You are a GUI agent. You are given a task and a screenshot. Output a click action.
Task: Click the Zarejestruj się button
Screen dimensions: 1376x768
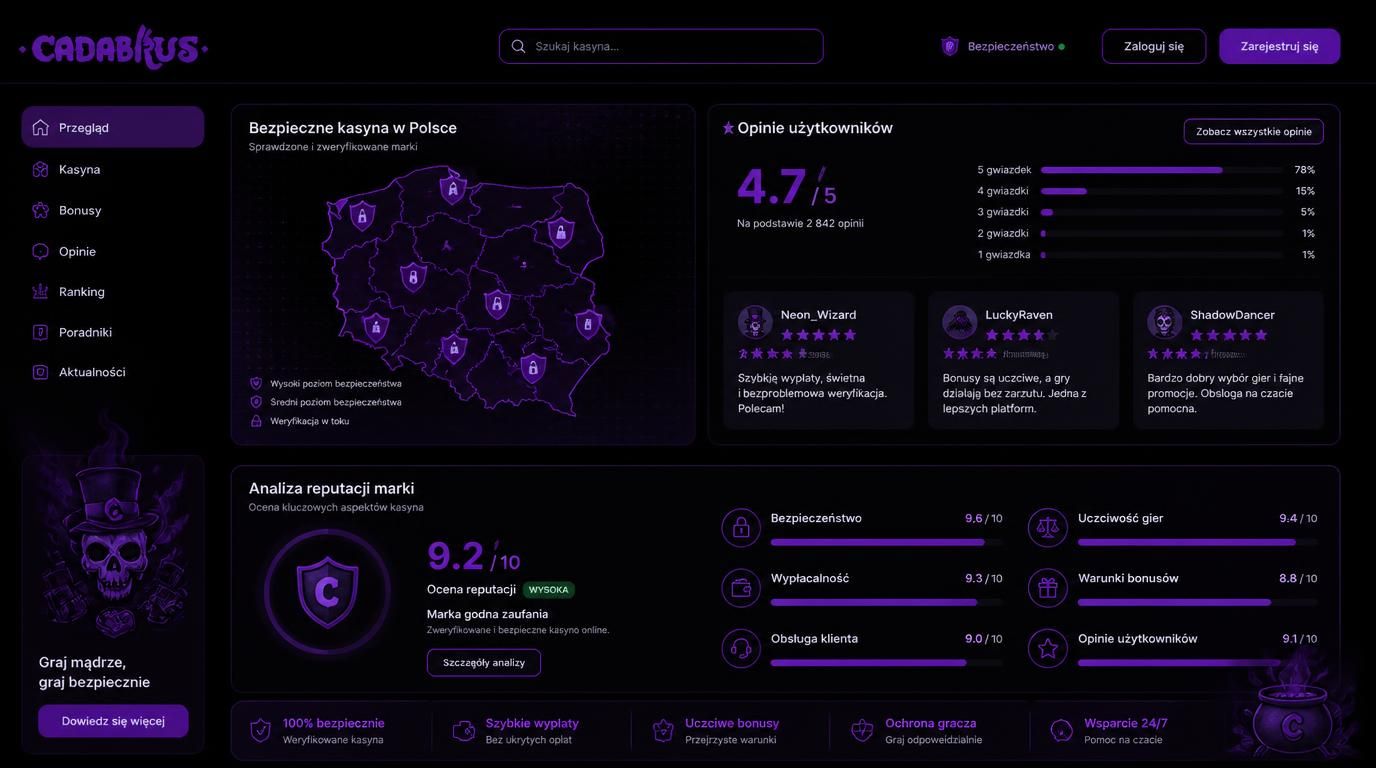tap(1279, 46)
